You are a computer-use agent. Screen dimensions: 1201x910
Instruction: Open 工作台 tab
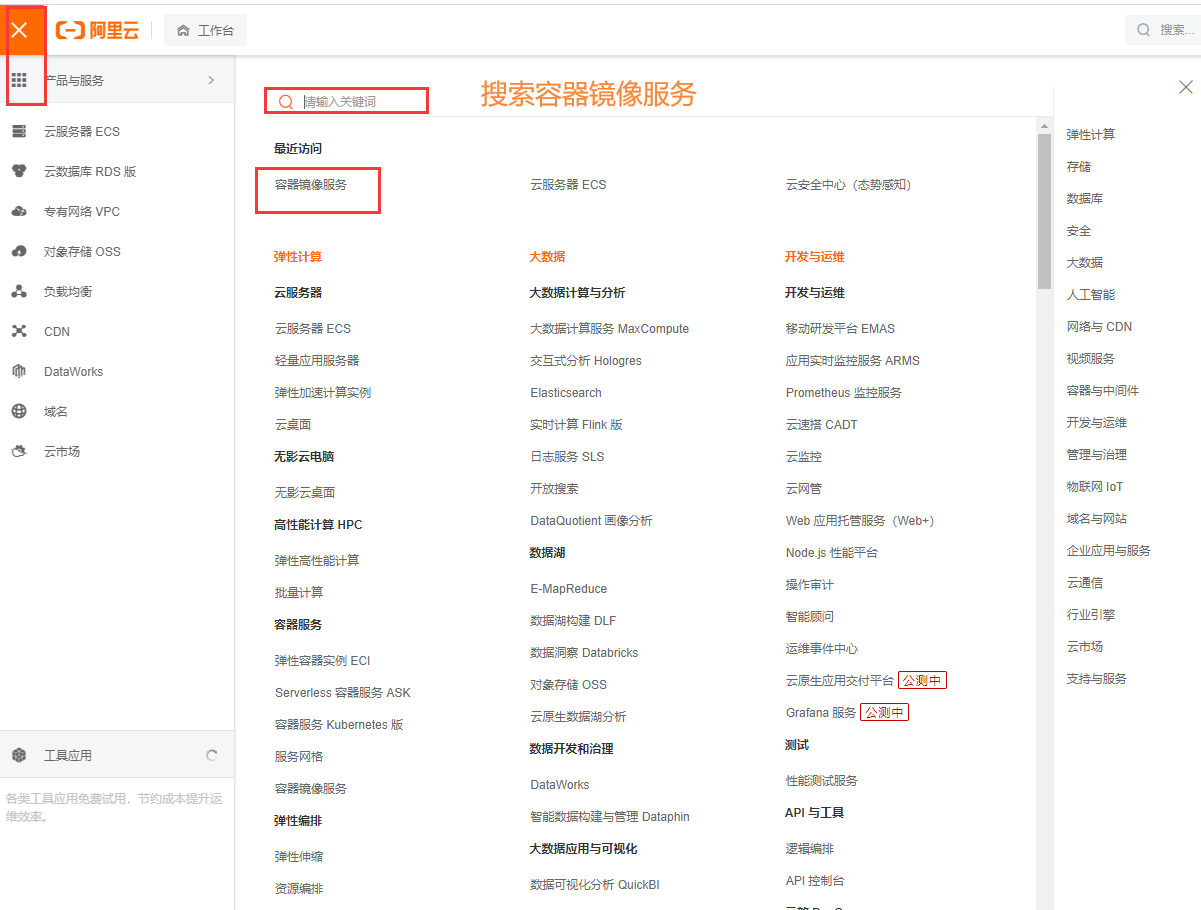click(205, 31)
